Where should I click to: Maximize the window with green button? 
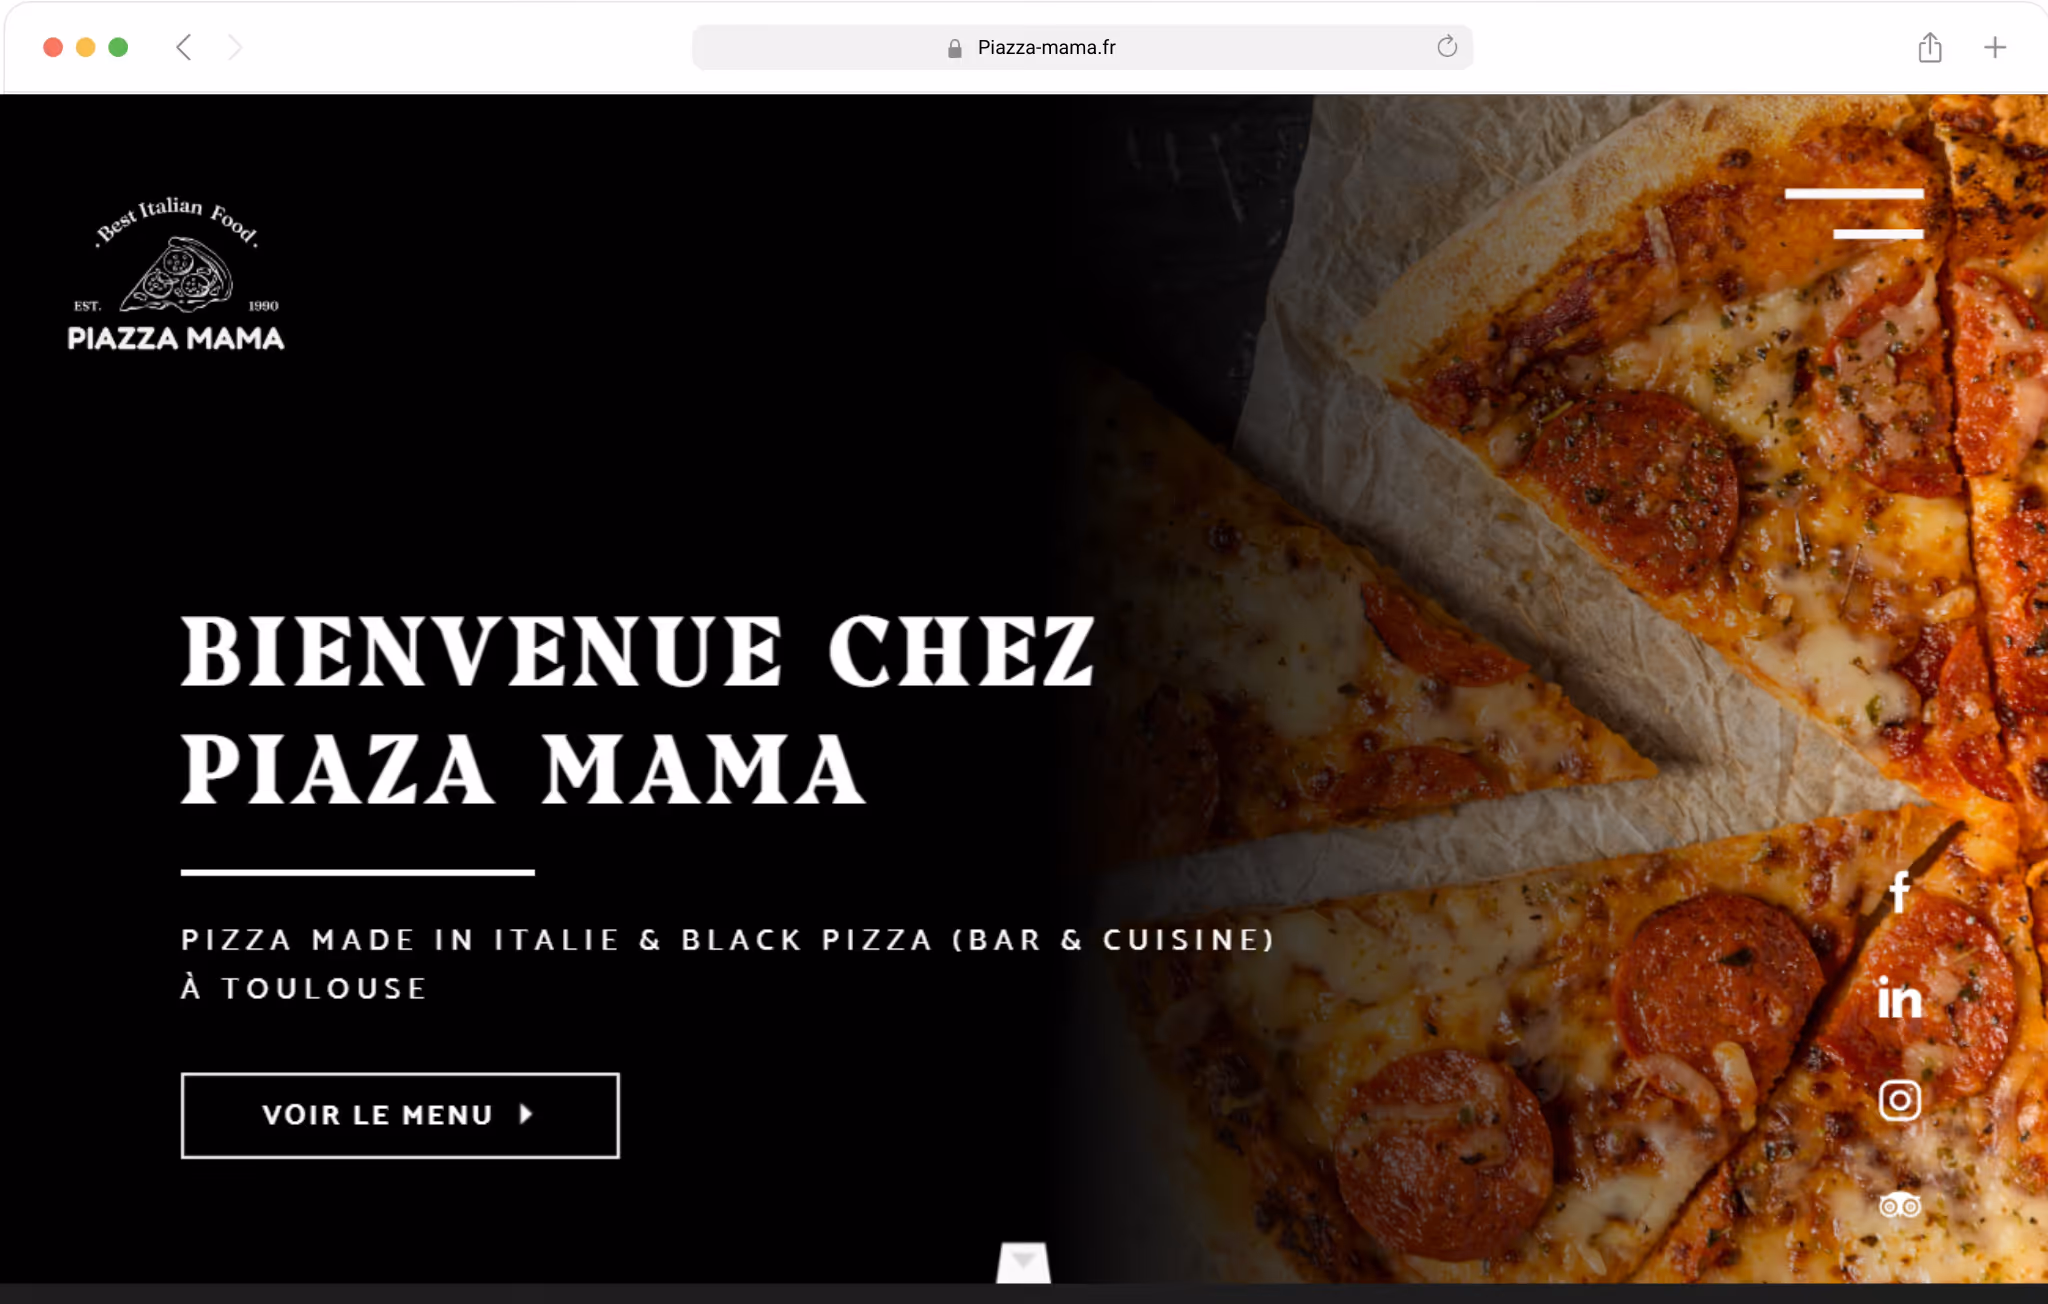[x=118, y=47]
